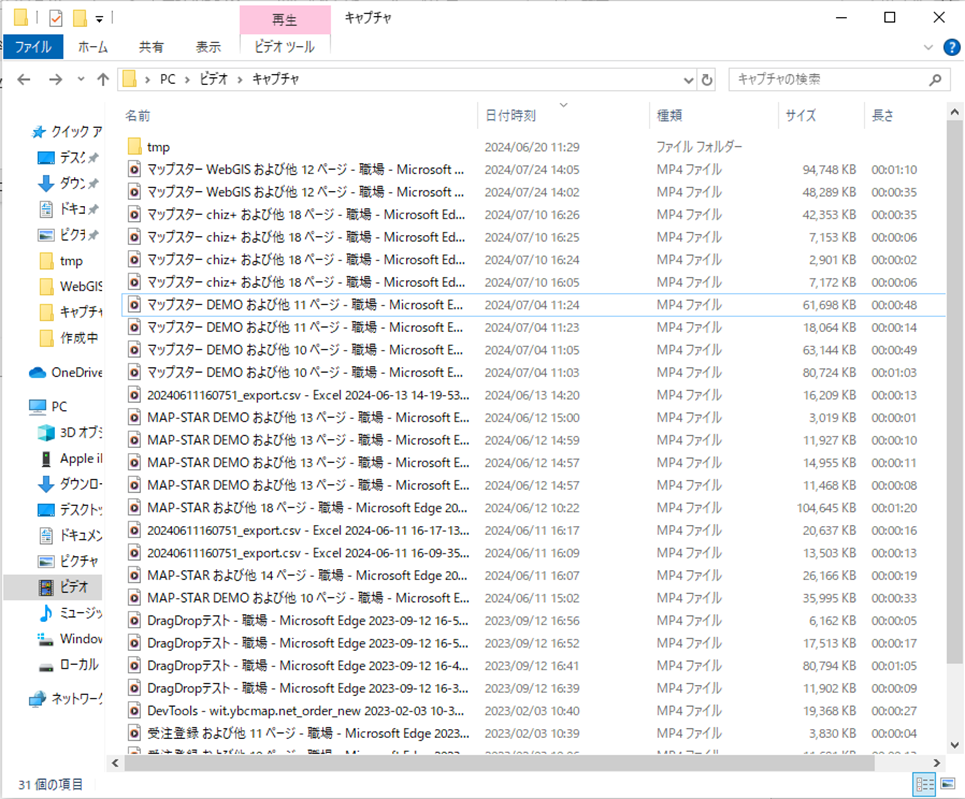This screenshot has width=965, height=799.
Task: Click the search magnifier icon
Action: (935, 79)
